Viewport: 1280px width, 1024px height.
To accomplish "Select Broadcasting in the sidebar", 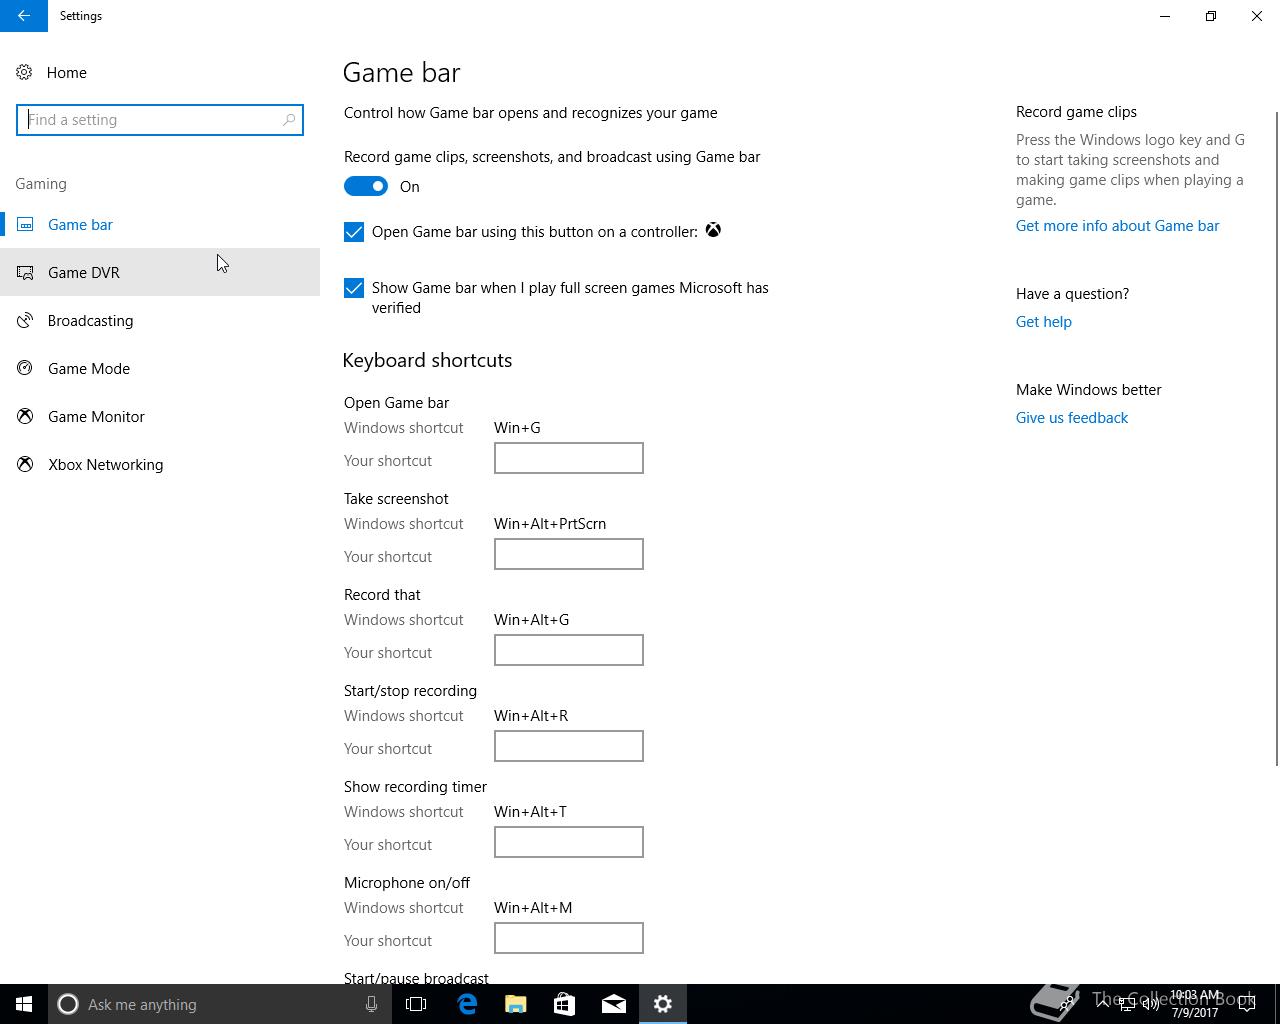I will pyautogui.click(x=160, y=320).
